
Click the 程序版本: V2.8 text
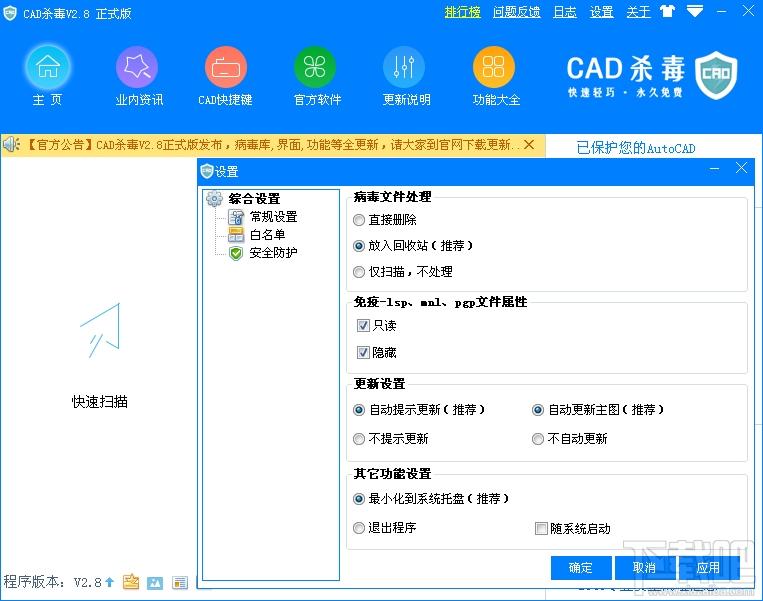coord(53,582)
